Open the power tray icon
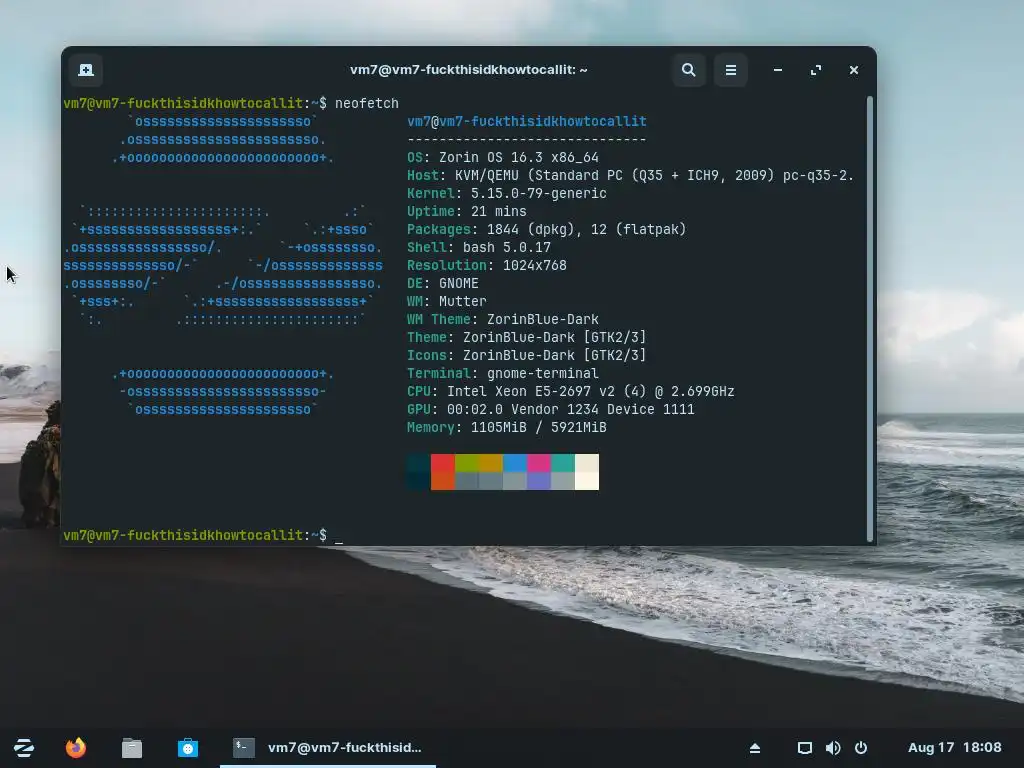The height and width of the screenshot is (768, 1024). coord(861,748)
